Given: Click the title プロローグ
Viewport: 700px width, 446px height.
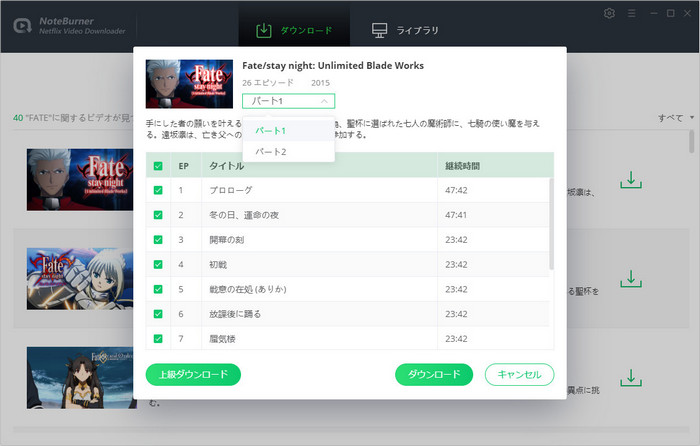Looking at the screenshot, I should pyautogui.click(x=231, y=190).
